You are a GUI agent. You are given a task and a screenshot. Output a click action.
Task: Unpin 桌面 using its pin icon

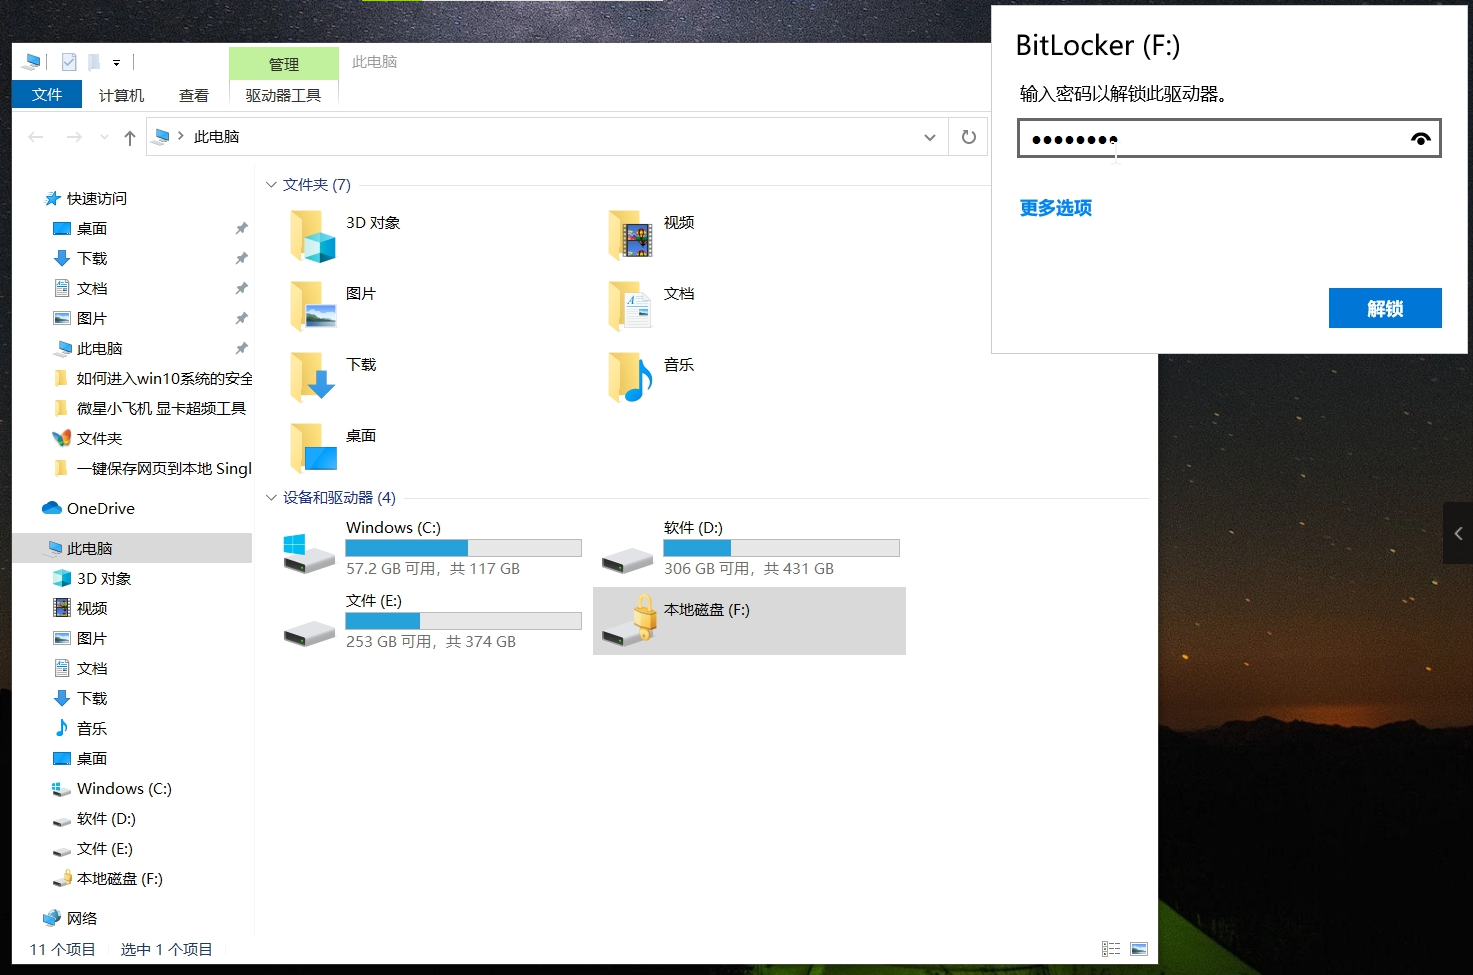(x=241, y=228)
